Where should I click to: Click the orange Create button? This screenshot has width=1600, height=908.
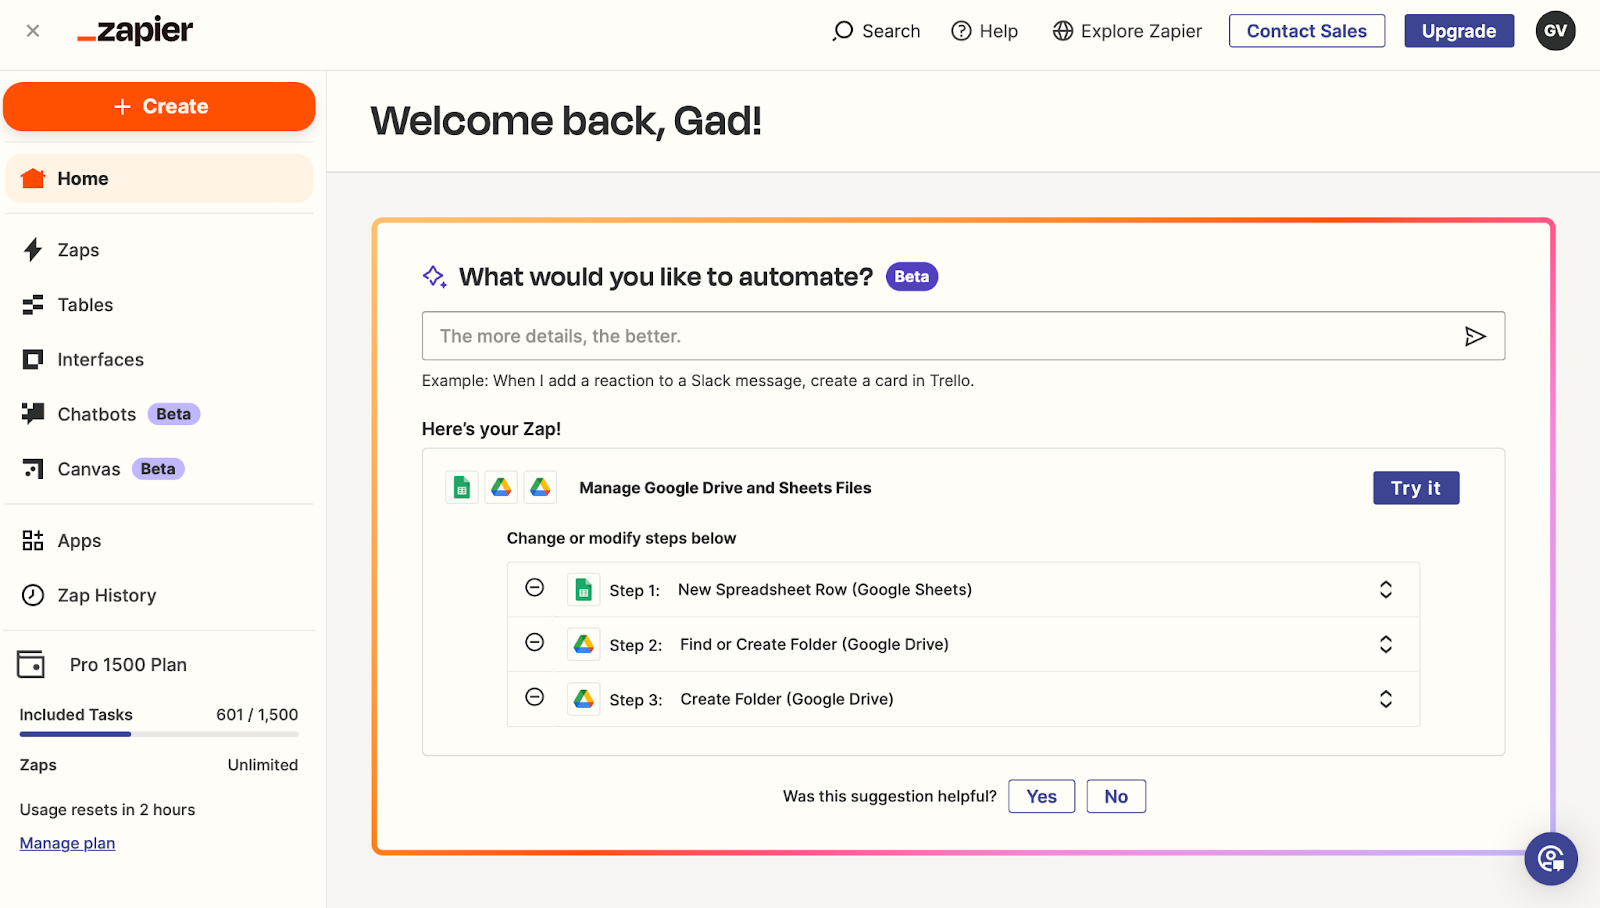click(x=159, y=106)
